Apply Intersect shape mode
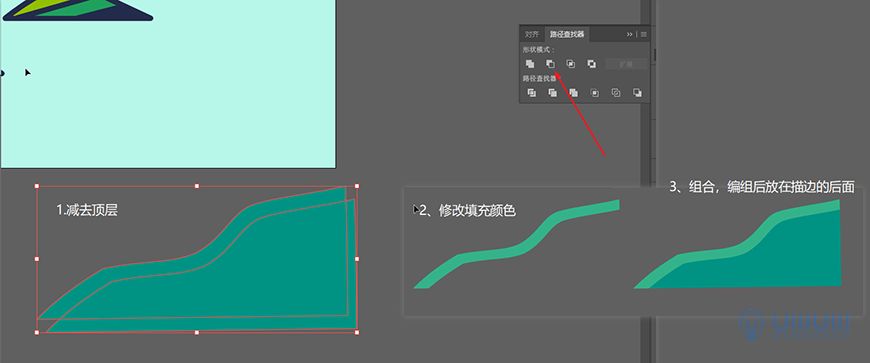Image resolution: width=870 pixels, height=363 pixels. [570, 64]
